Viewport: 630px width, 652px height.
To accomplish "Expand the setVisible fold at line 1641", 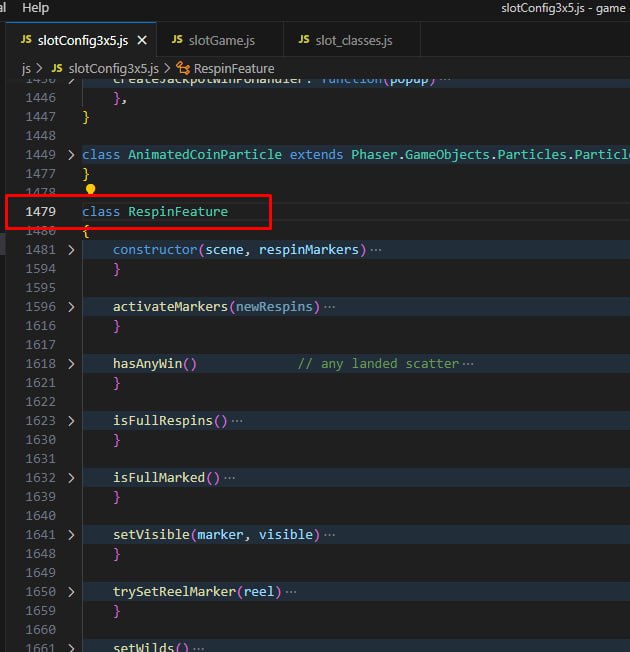I will [x=72, y=535].
